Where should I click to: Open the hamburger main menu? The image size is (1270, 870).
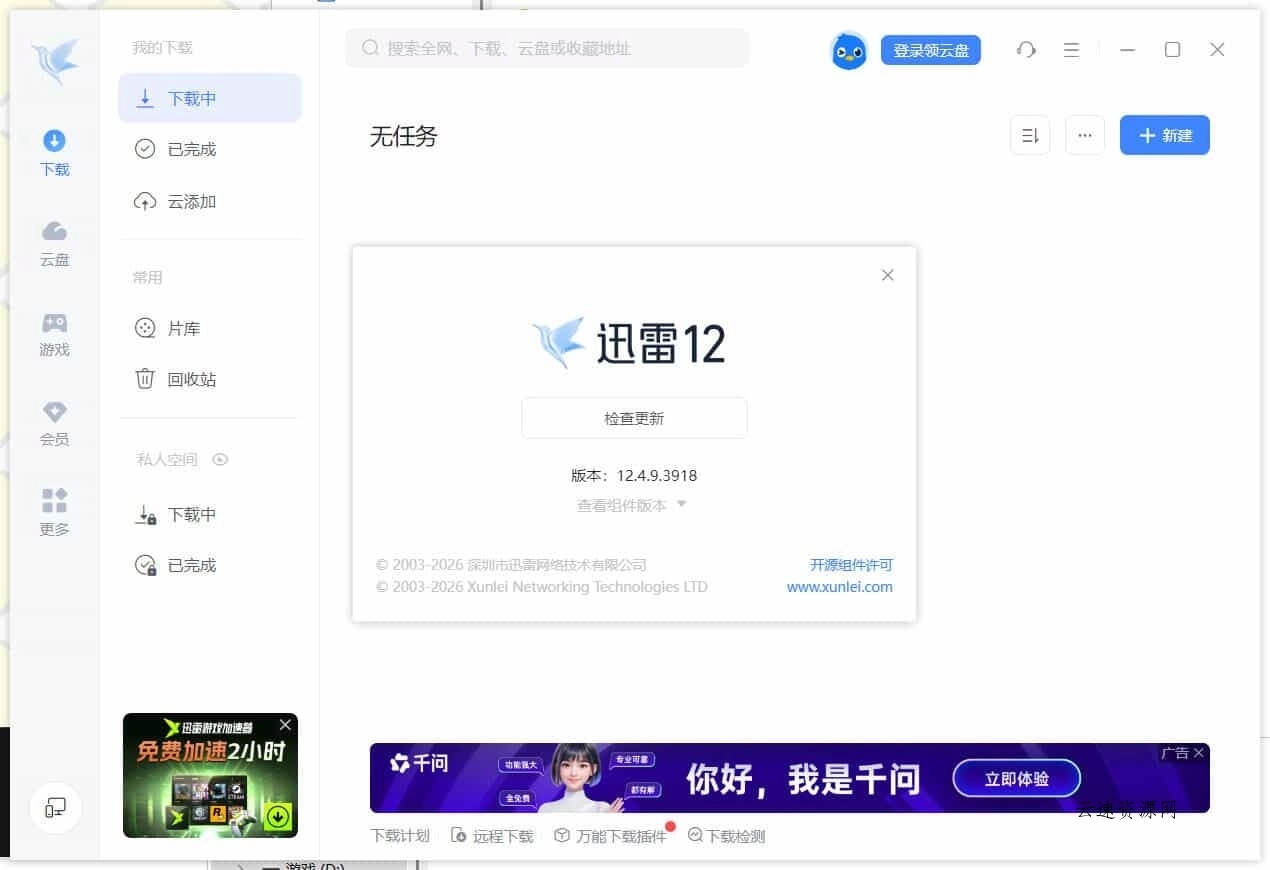pos(1072,49)
